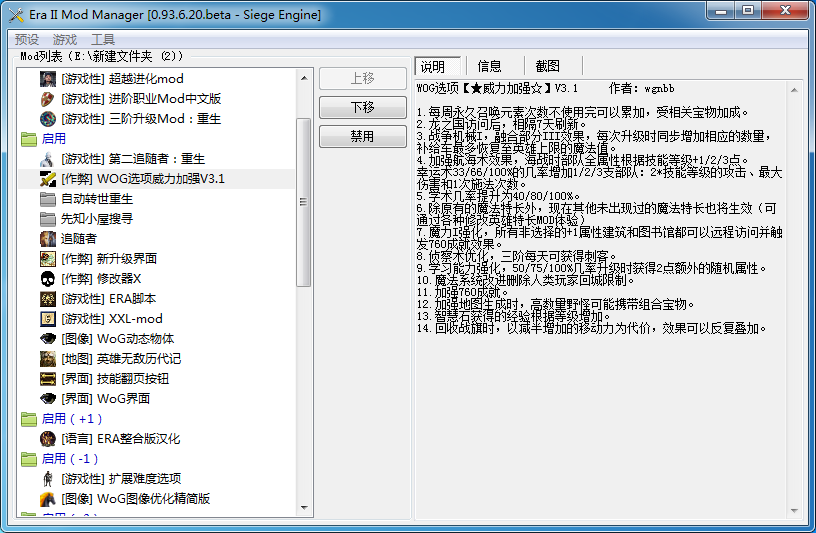
Task: Click the 进阶职业Mod中文版 shield icon
Action: click(48, 99)
